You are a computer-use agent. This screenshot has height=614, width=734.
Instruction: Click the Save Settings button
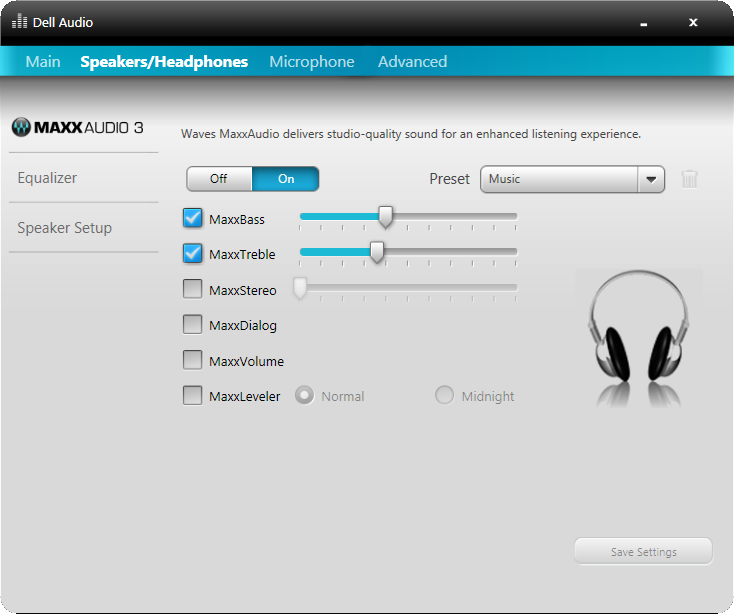(643, 551)
